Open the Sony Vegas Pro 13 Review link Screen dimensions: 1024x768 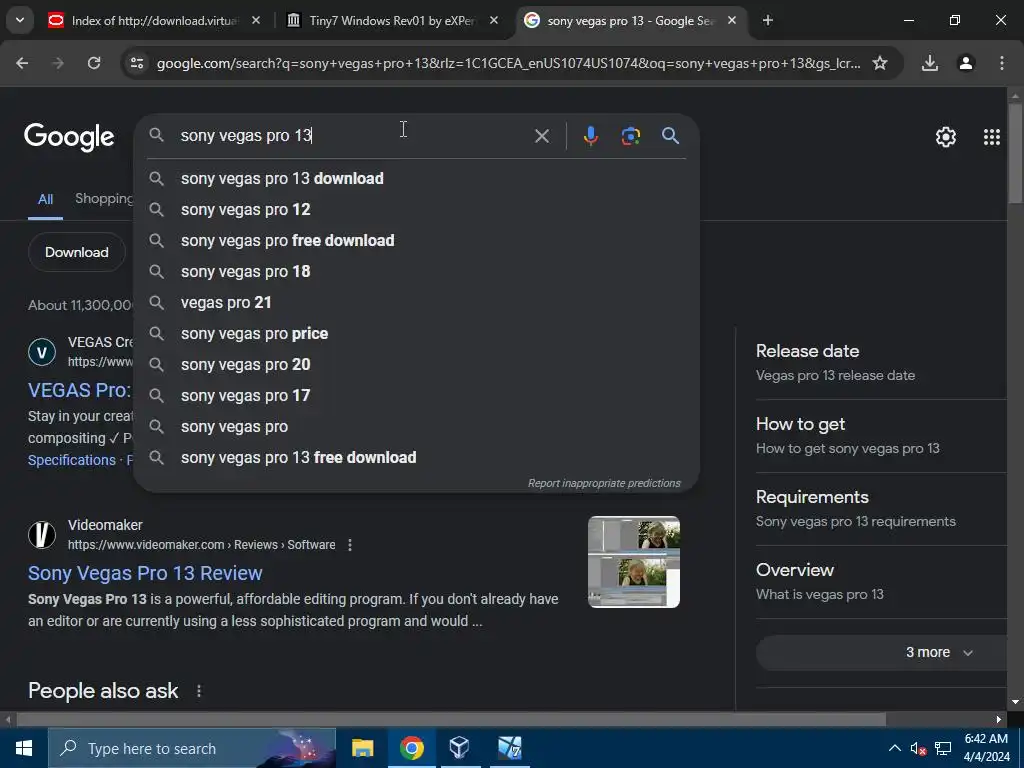click(x=145, y=573)
